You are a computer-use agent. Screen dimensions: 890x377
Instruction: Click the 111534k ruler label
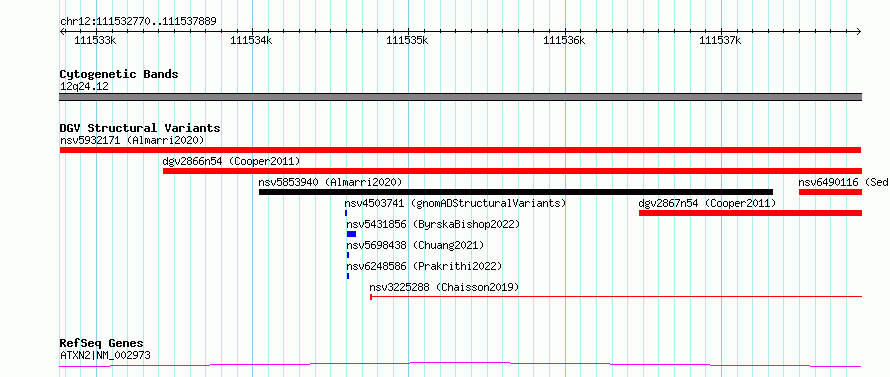point(251,40)
